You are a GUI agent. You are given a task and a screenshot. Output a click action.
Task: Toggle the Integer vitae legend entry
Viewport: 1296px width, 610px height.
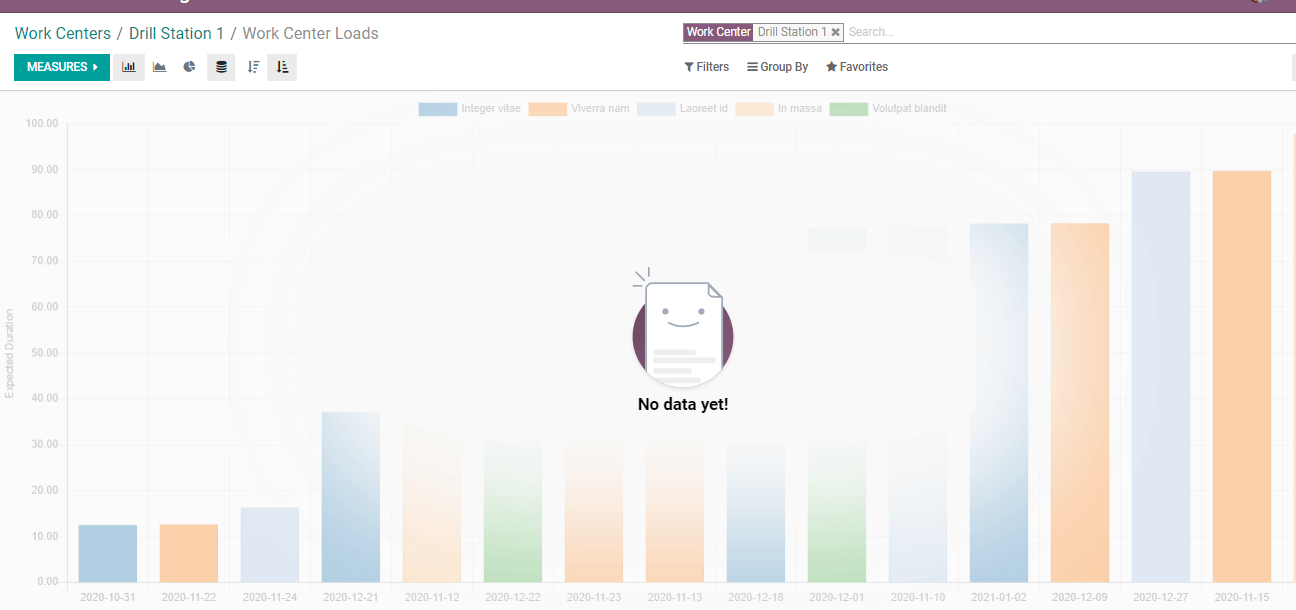pos(470,108)
